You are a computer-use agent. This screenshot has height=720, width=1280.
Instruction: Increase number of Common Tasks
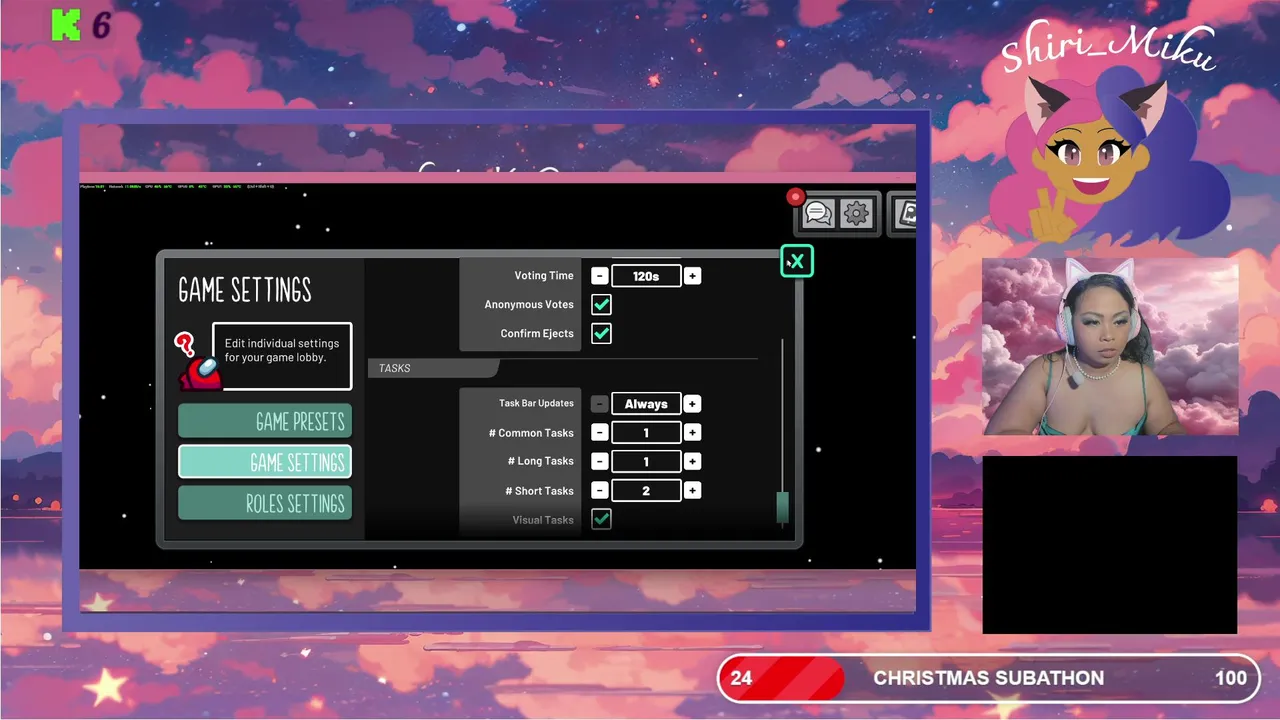pyautogui.click(x=692, y=433)
